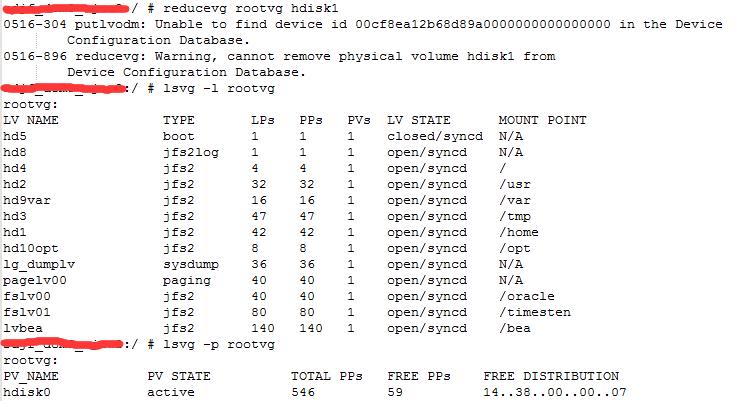Select the lvbea logical volume name
Viewport: 745px width, 401px height.
[23, 328]
